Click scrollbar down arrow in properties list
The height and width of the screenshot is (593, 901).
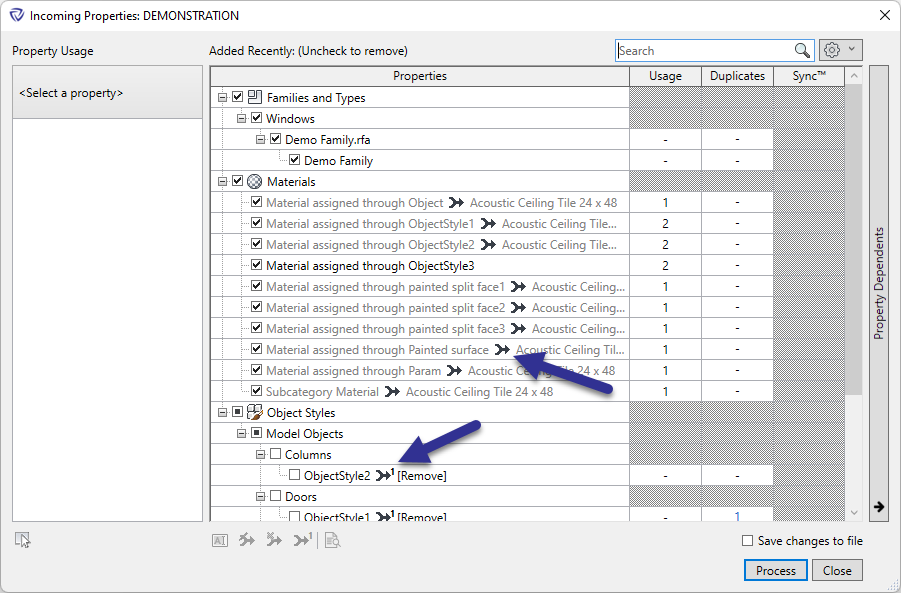tap(854, 513)
